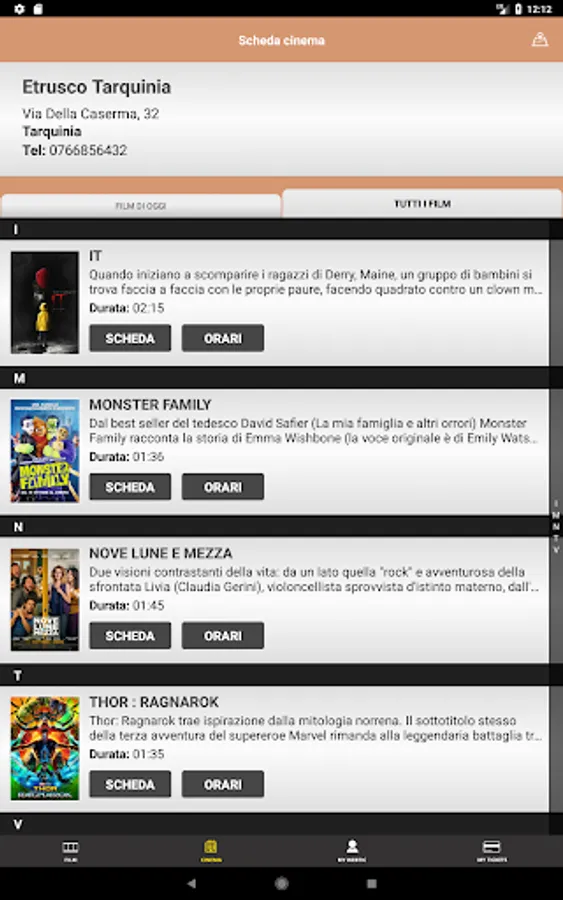Open the My Tickets card icon

(x=492, y=850)
